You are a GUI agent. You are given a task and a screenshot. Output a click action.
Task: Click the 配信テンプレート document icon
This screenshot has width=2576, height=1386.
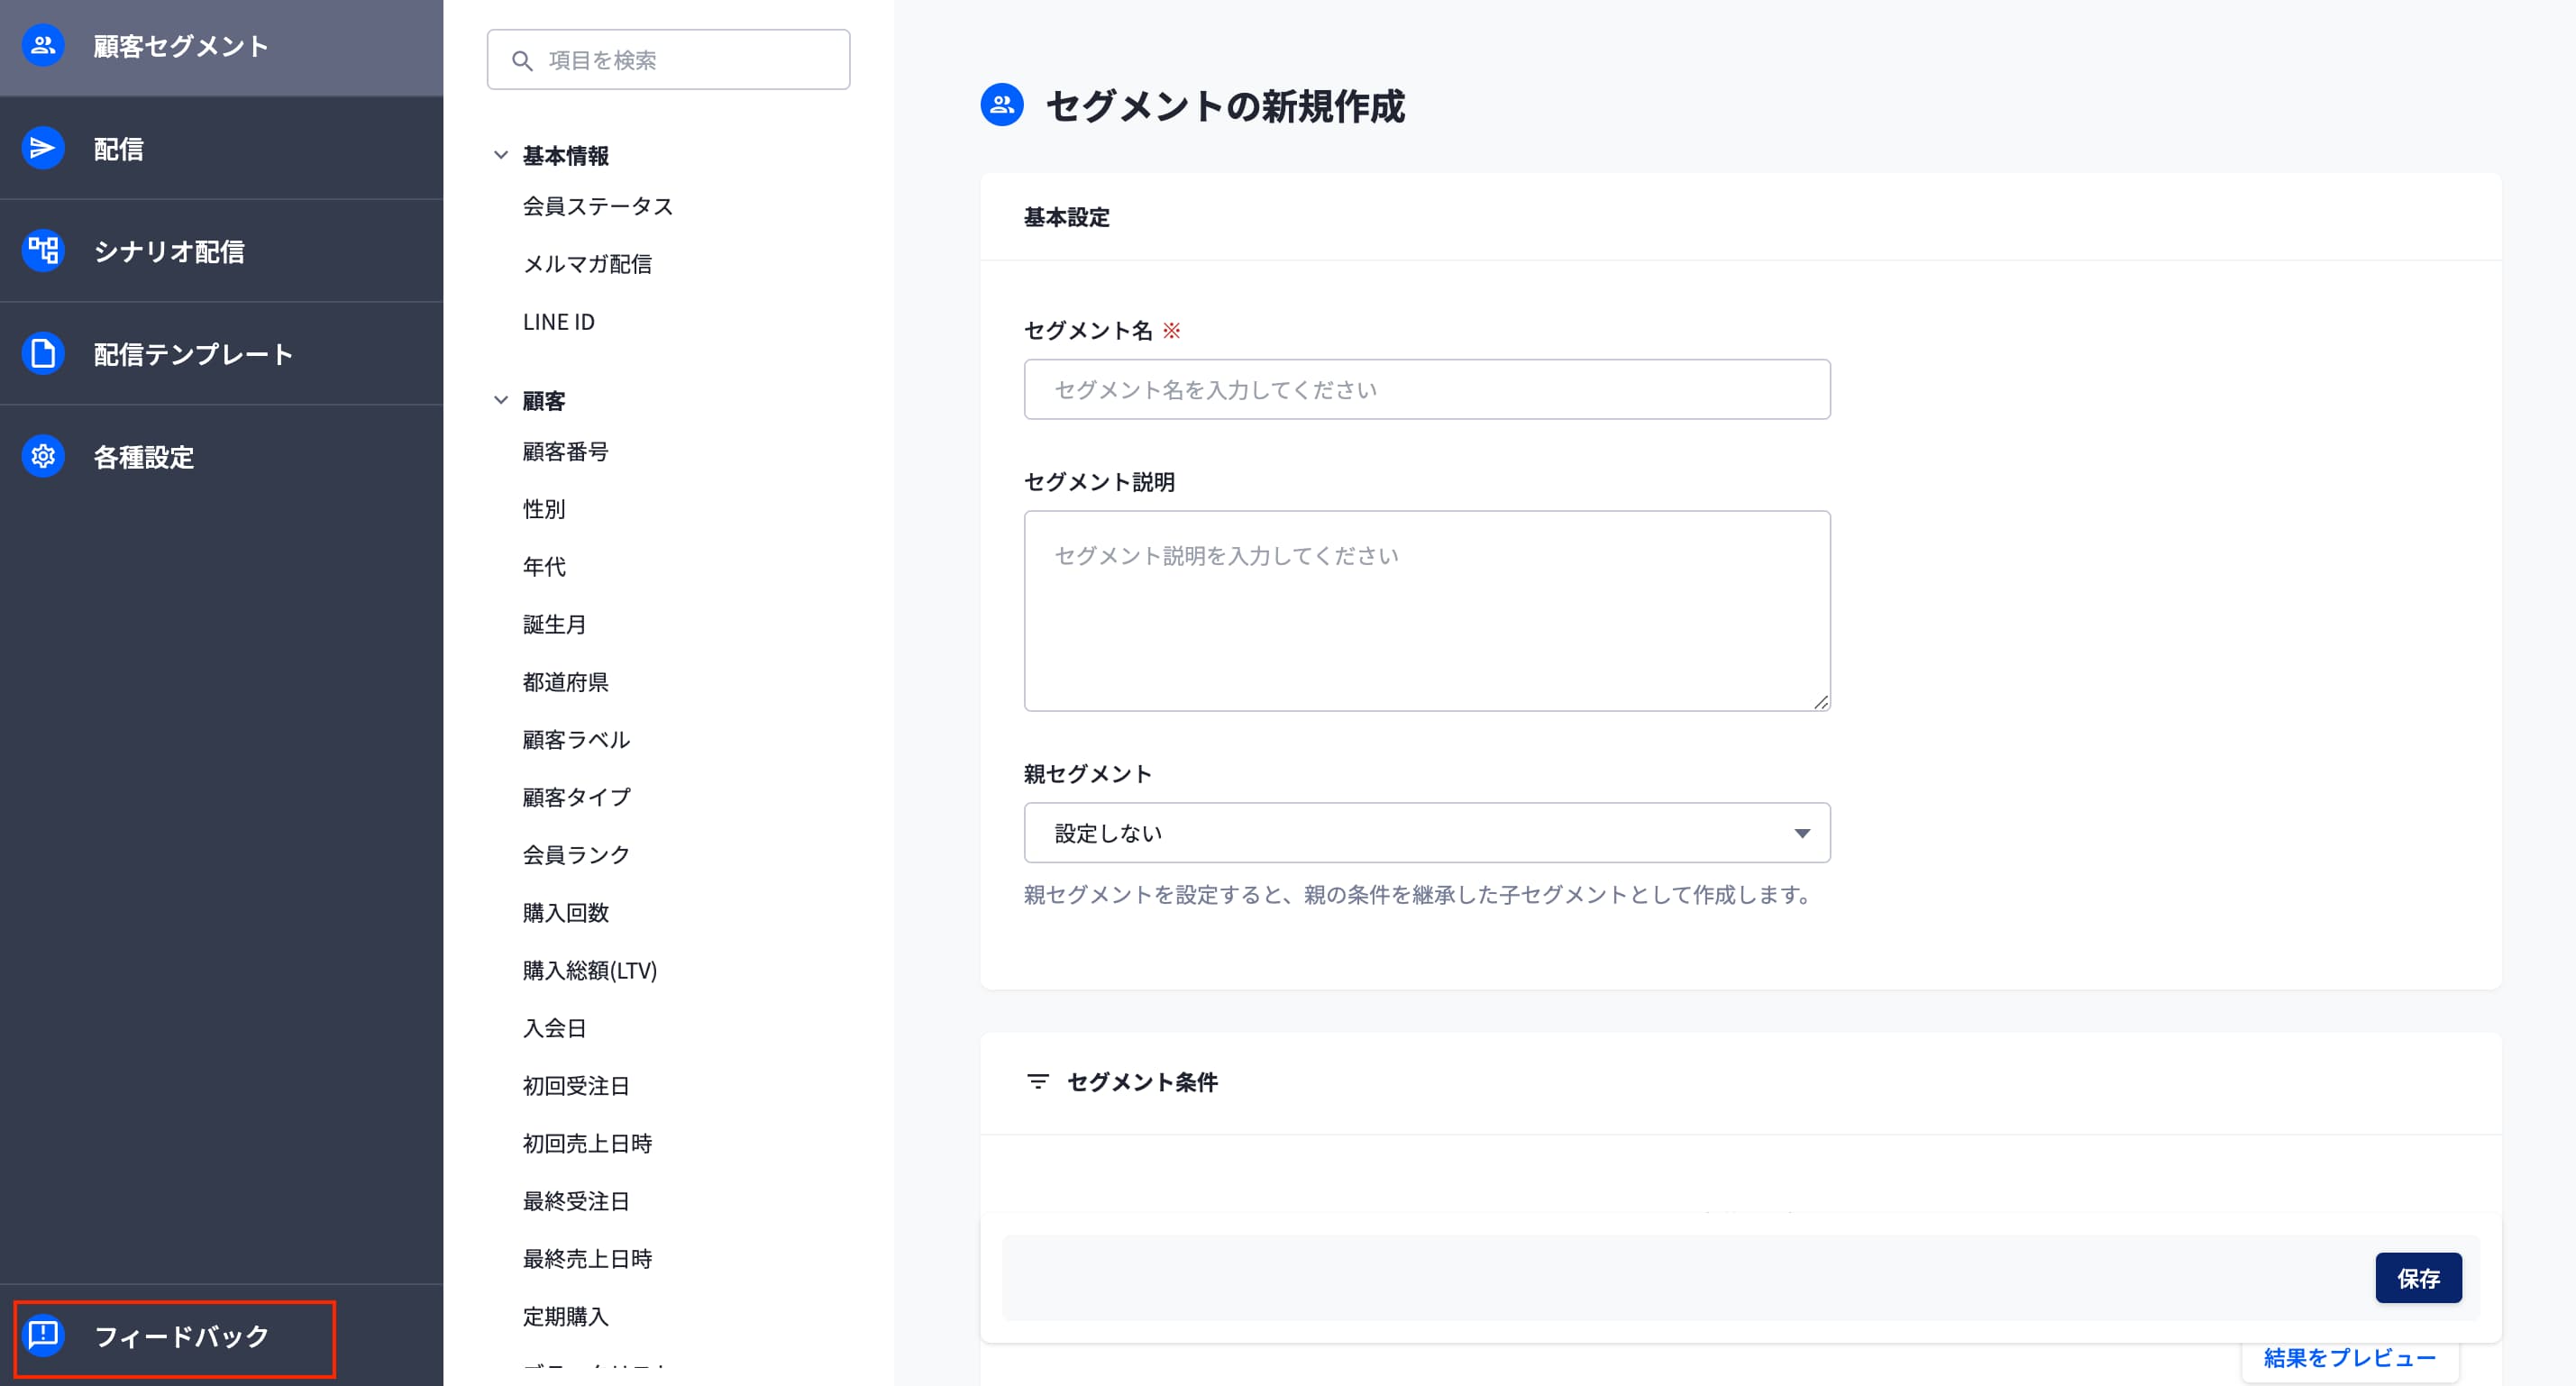click(43, 354)
